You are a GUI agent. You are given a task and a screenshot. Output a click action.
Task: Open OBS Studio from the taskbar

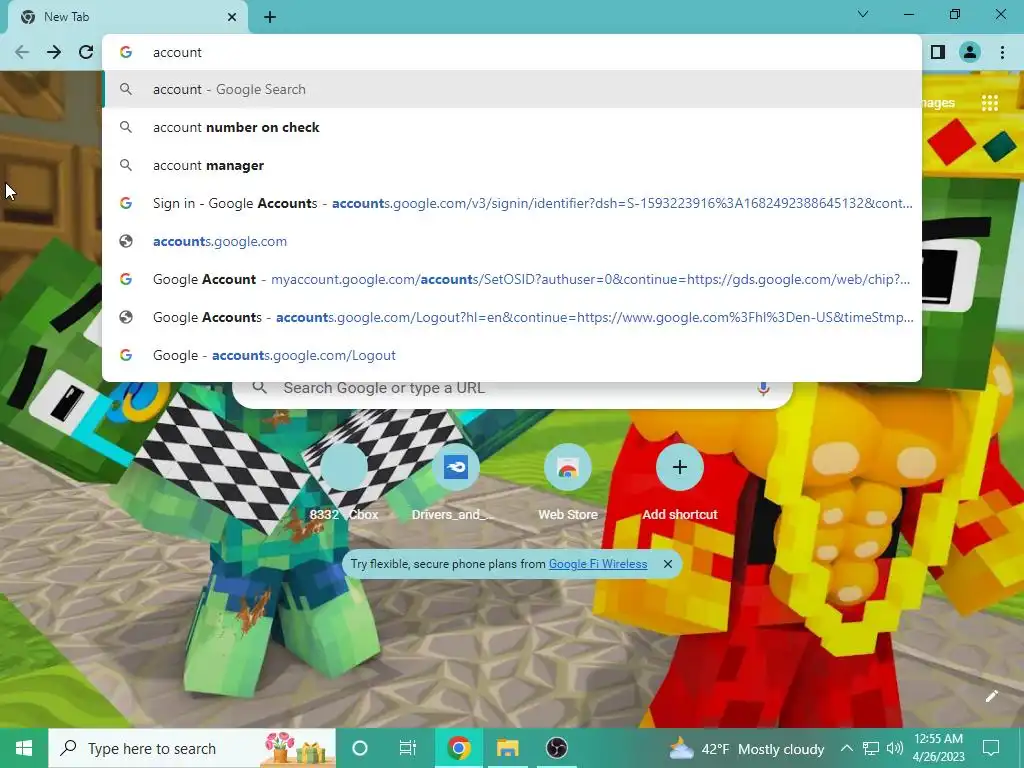click(x=556, y=748)
